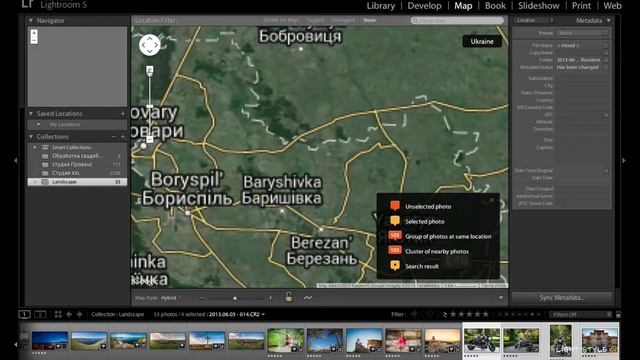Image resolution: width=640 pixels, height=360 pixels.
Task: Open the Map Style Hybrid dropdown
Action: point(171,298)
